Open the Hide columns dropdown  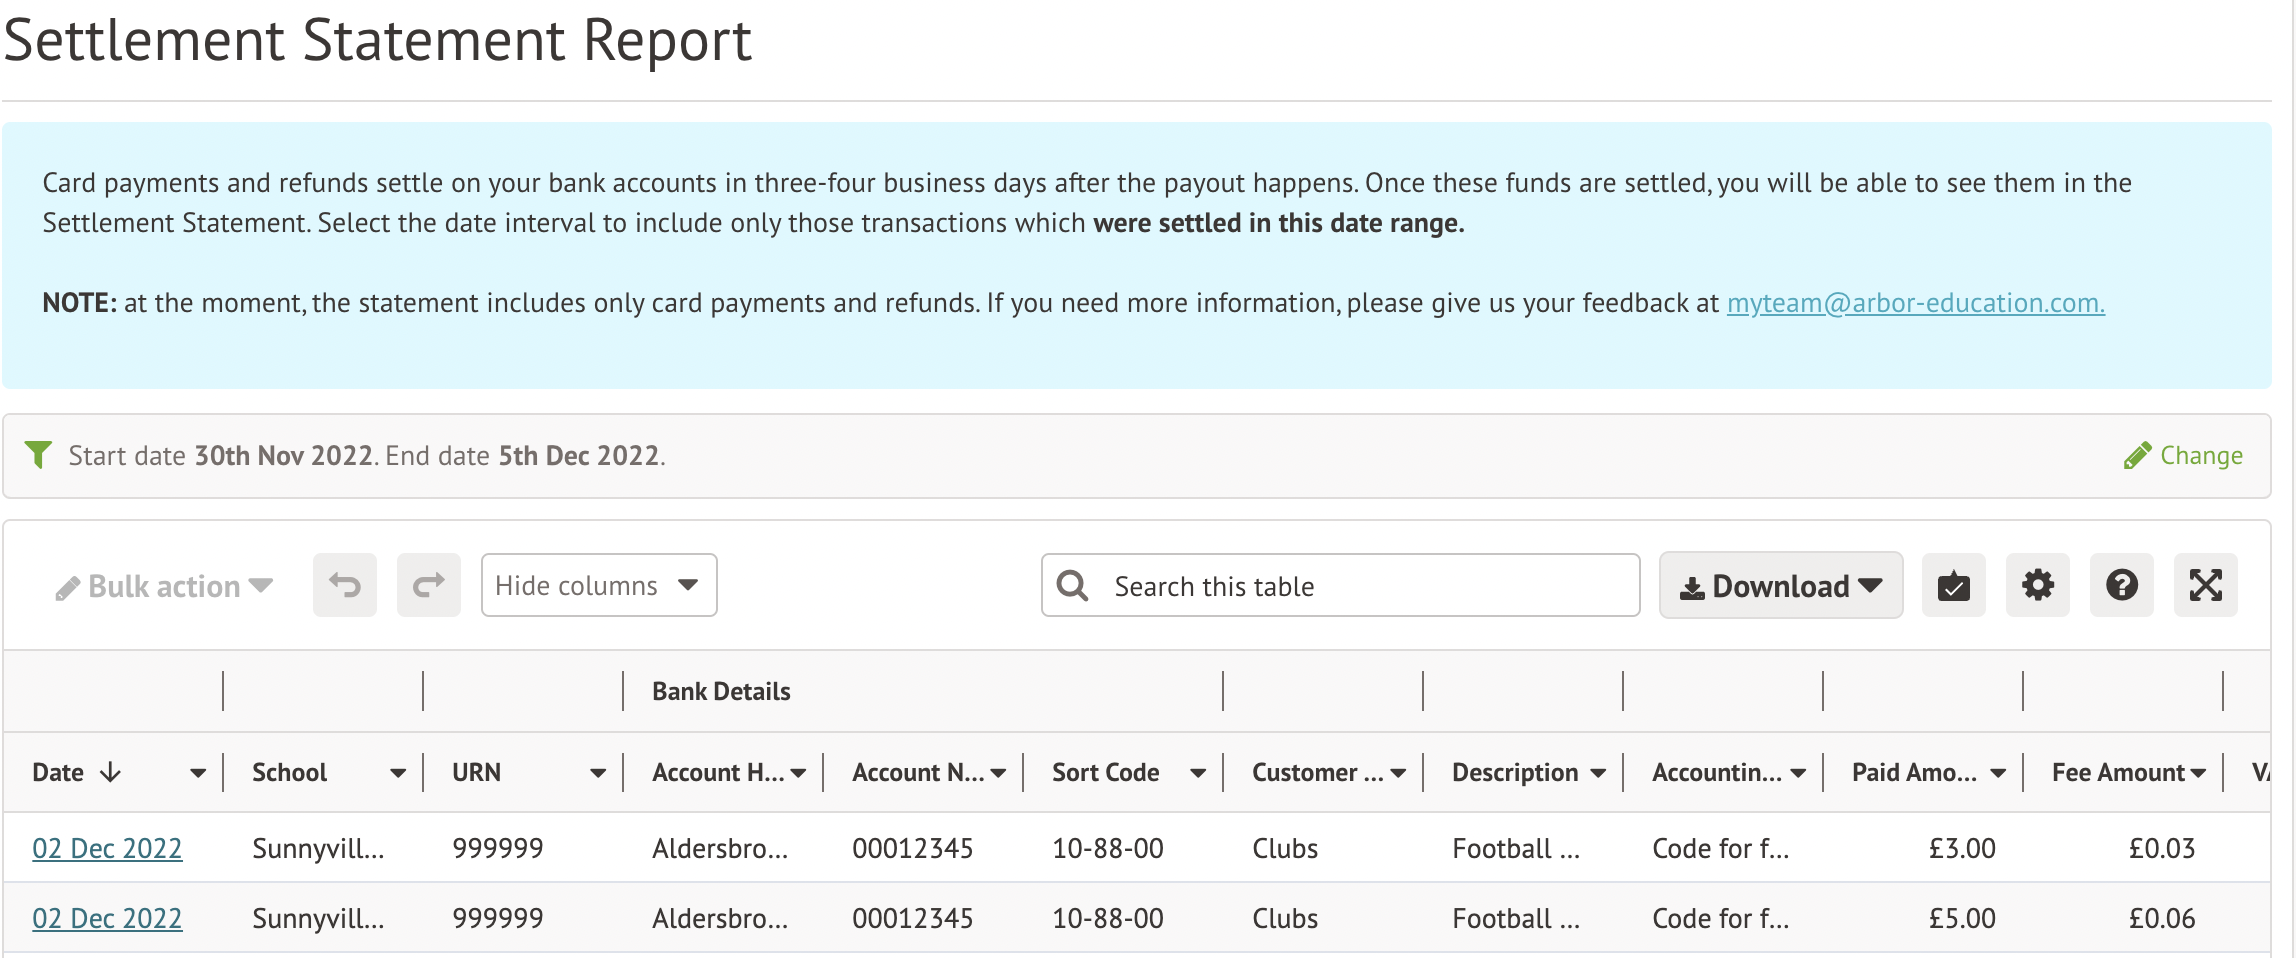pyautogui.click(x=598, y=585)
